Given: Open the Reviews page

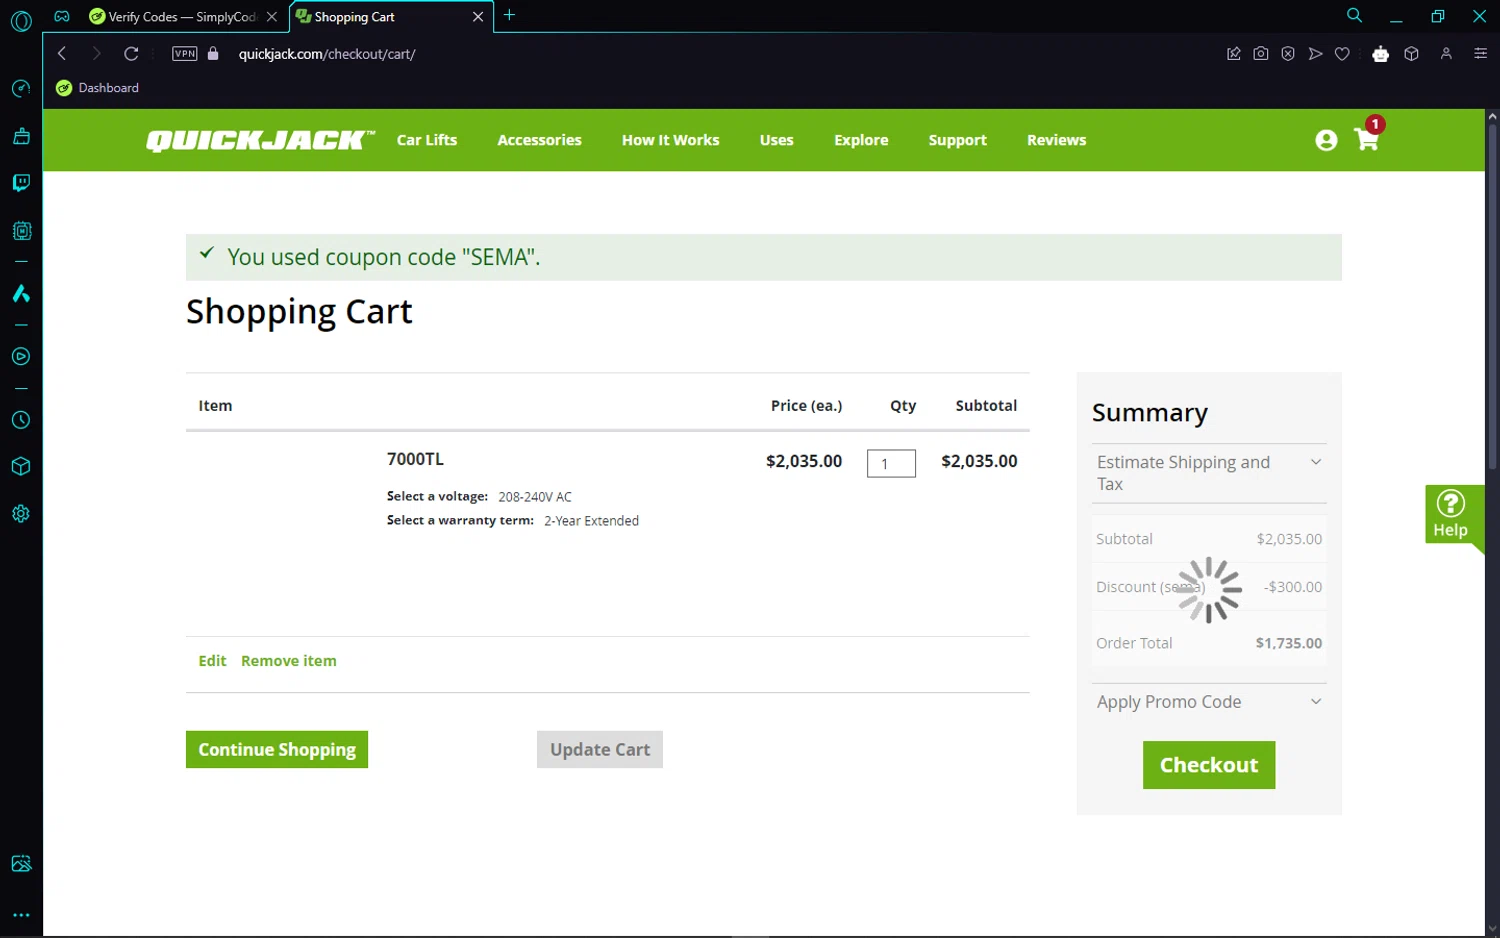Looking at the screenshot, I should coord(1056,140).
